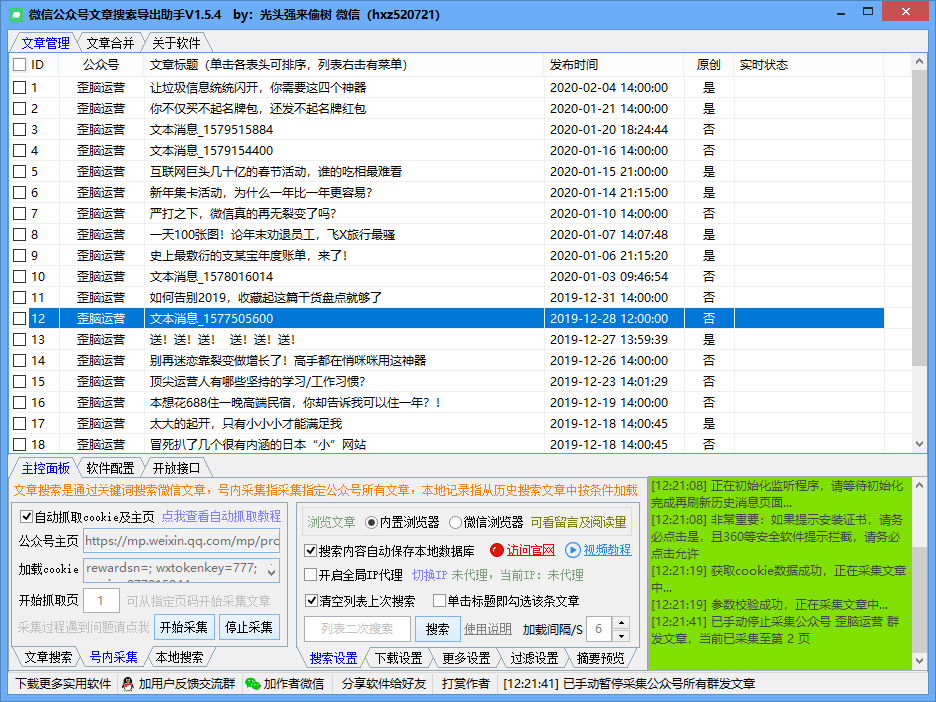Toggle 清空列表上次搜索 checkbox
Image resolution: width=936 pixels, height=702 pixels.
(310, 600)
